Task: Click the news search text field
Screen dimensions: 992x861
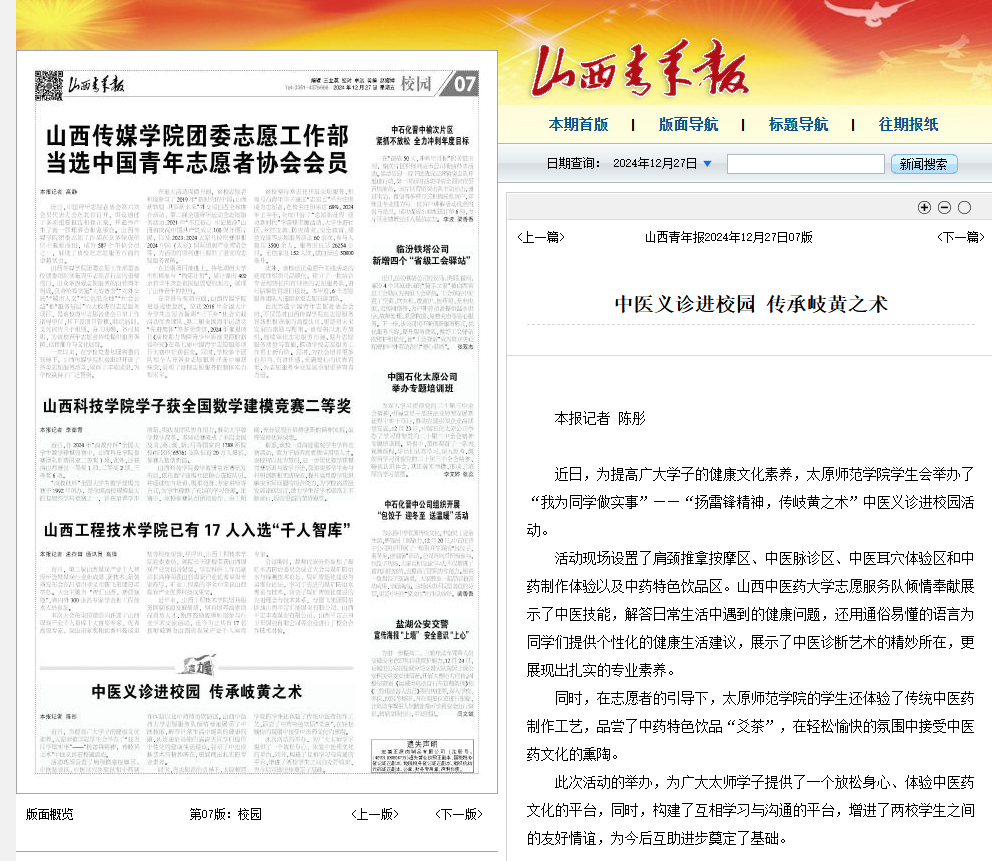Action: click(x=805, y=164)
